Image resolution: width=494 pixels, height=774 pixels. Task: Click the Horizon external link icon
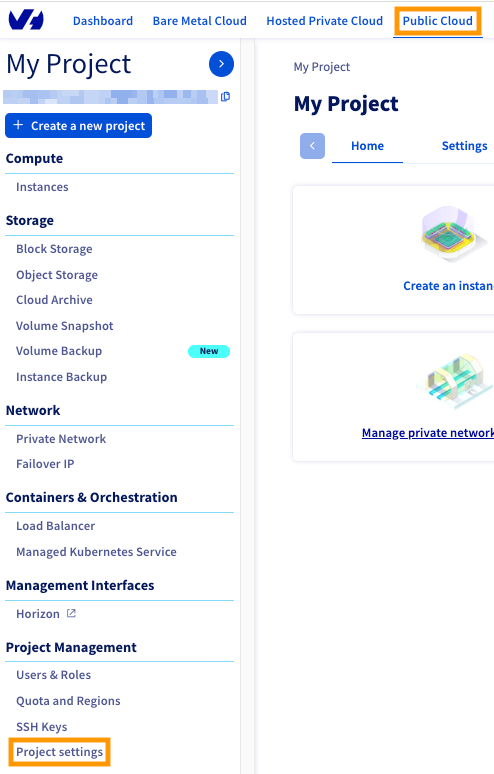pyautogui.click(x=72, y=613)
